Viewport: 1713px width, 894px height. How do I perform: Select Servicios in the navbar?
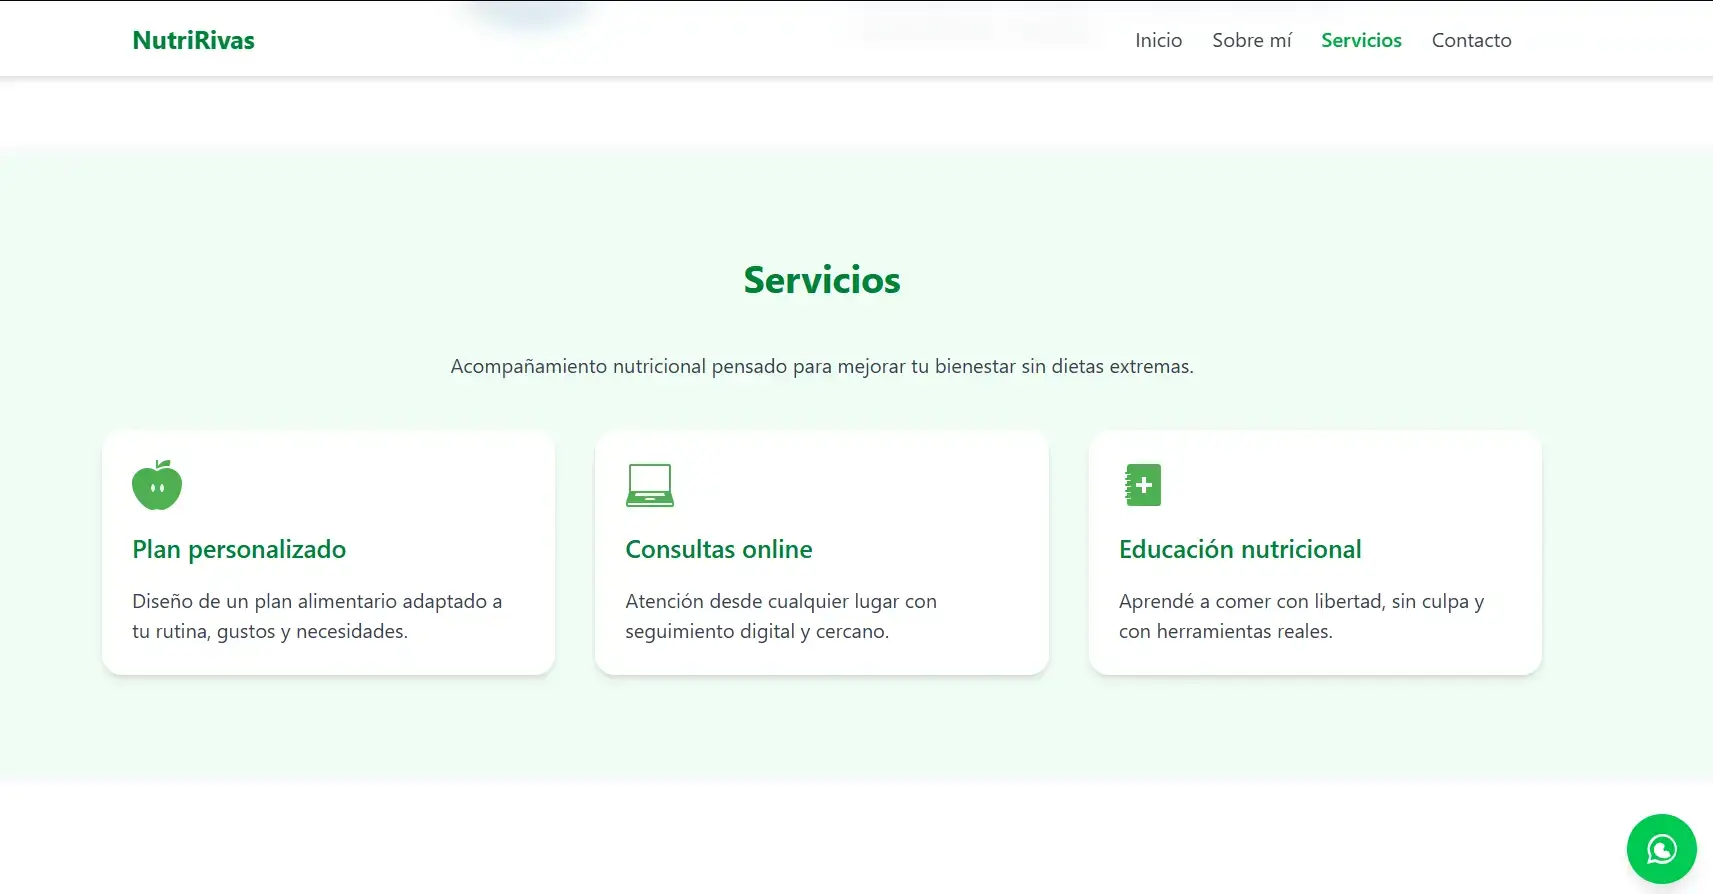click(x=1361, y=40)
